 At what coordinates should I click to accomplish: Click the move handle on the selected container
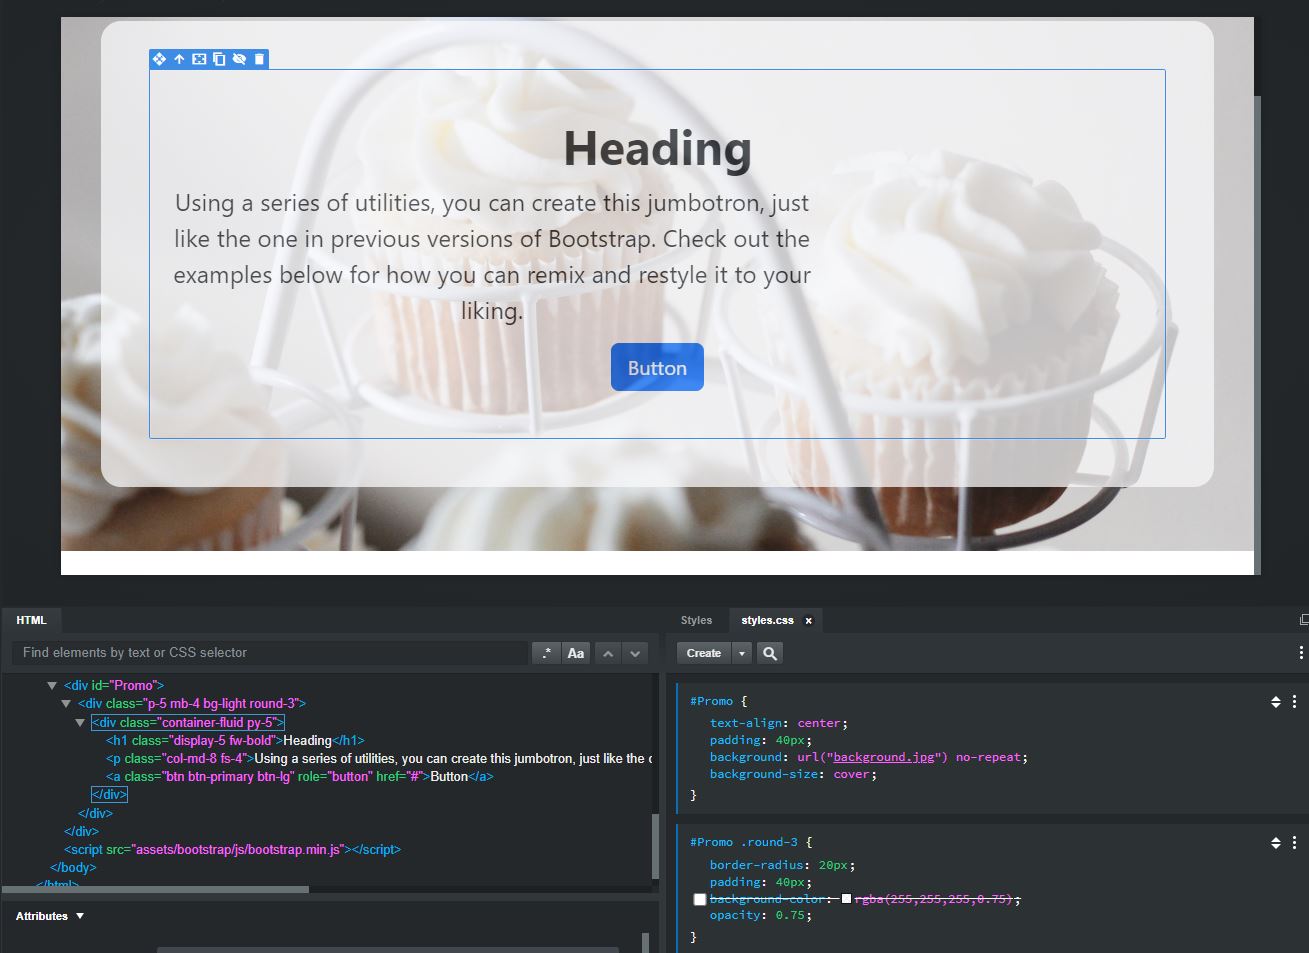pyautogui.click(x=159, y=59)
